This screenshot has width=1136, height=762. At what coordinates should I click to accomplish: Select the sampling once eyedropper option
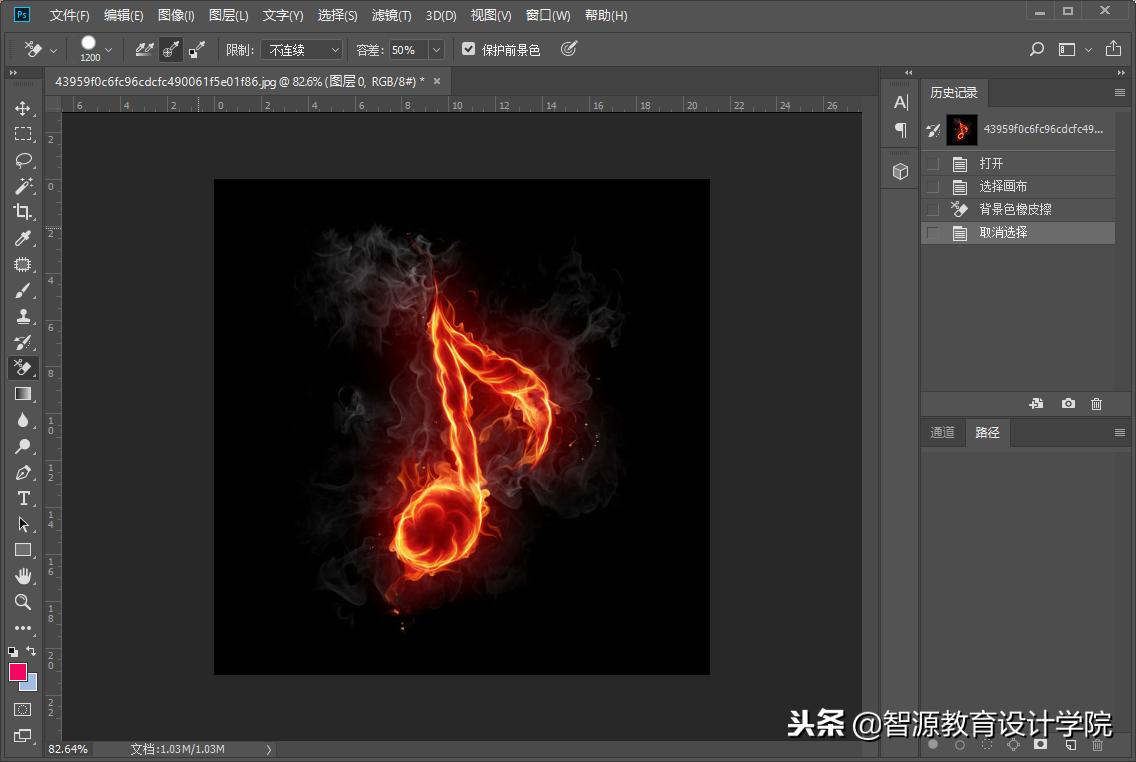coord(170,48)
